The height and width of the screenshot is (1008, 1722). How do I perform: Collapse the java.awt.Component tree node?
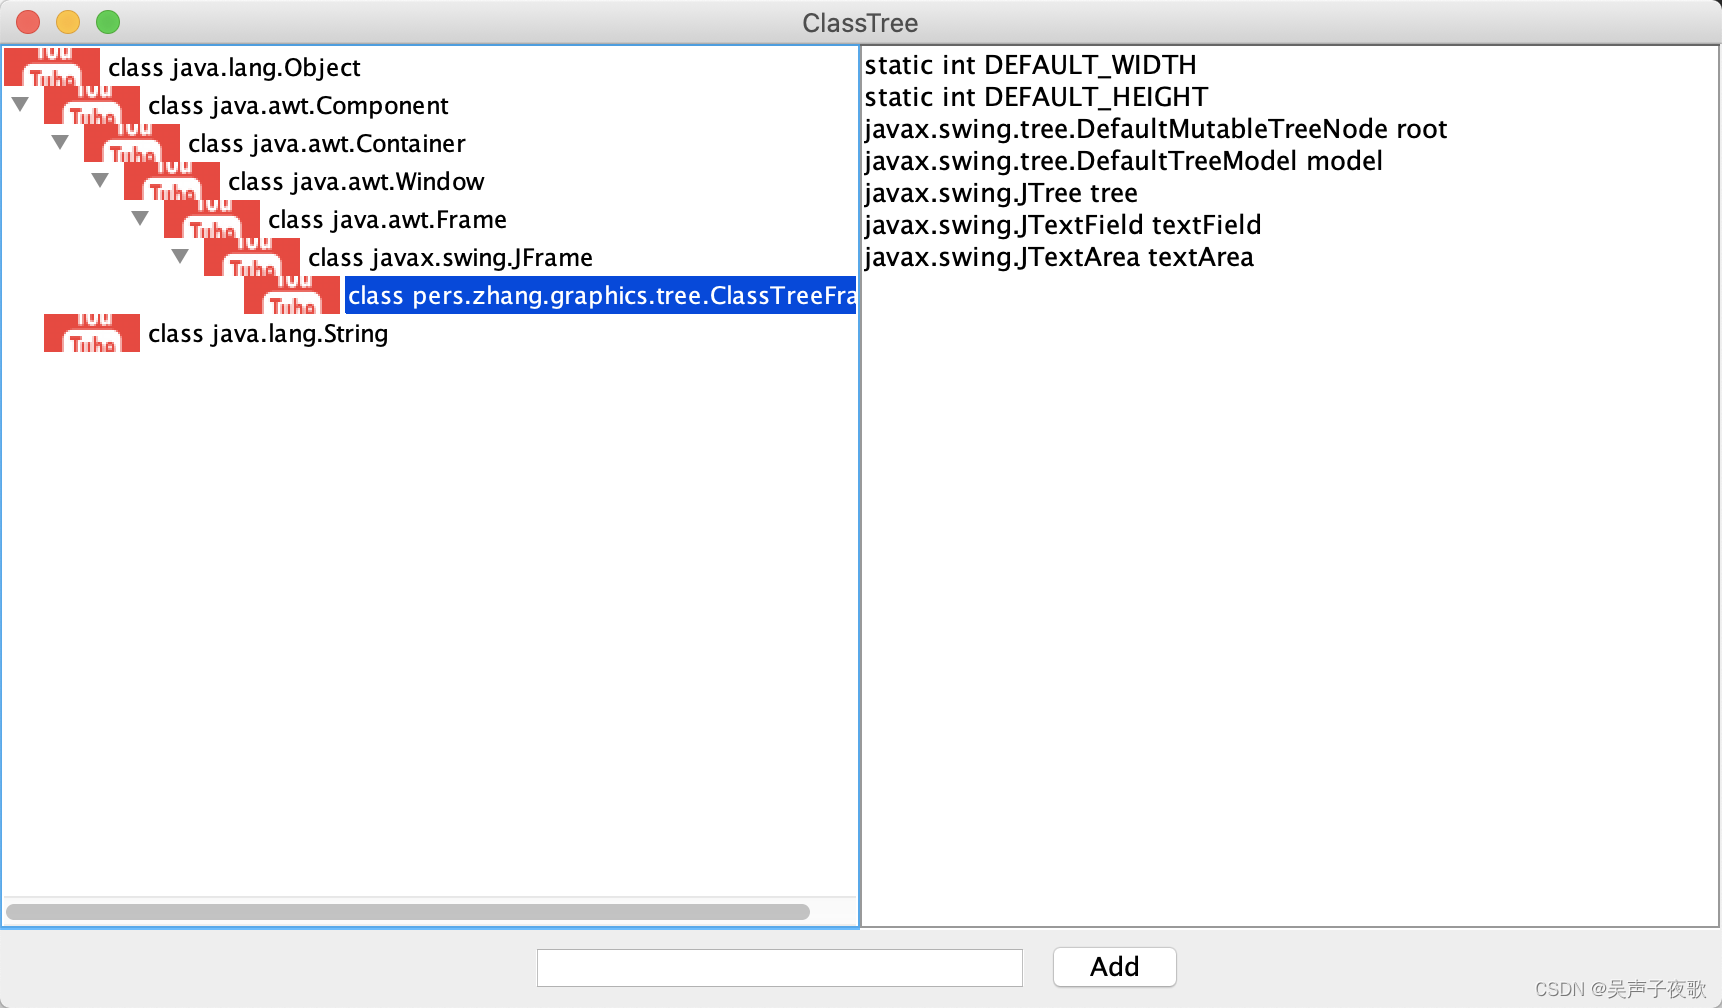20,104
